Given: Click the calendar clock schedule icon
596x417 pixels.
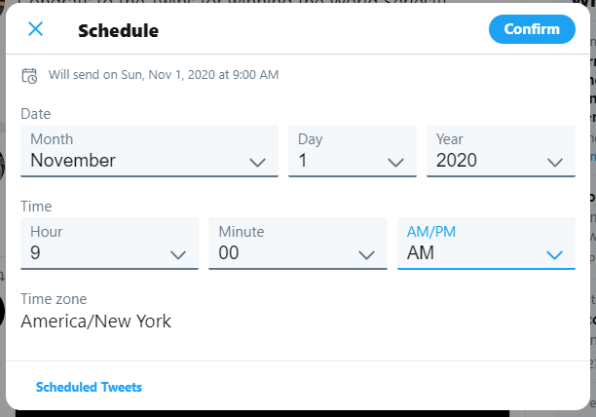Looking at the screenshot, I should coord(29,75).
